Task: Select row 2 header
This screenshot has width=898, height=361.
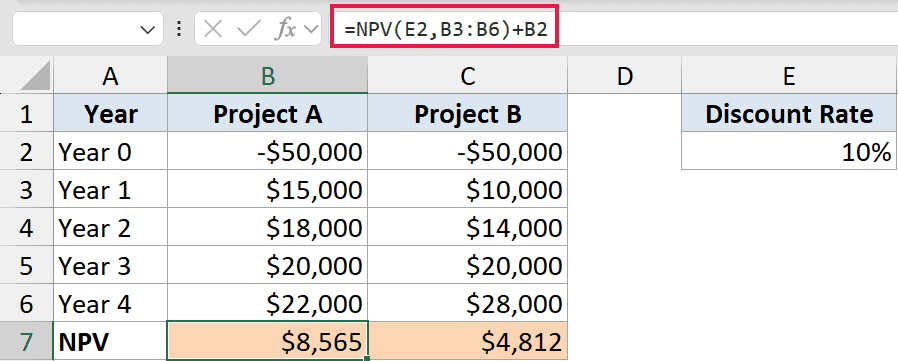Action: tap(26, 152)
